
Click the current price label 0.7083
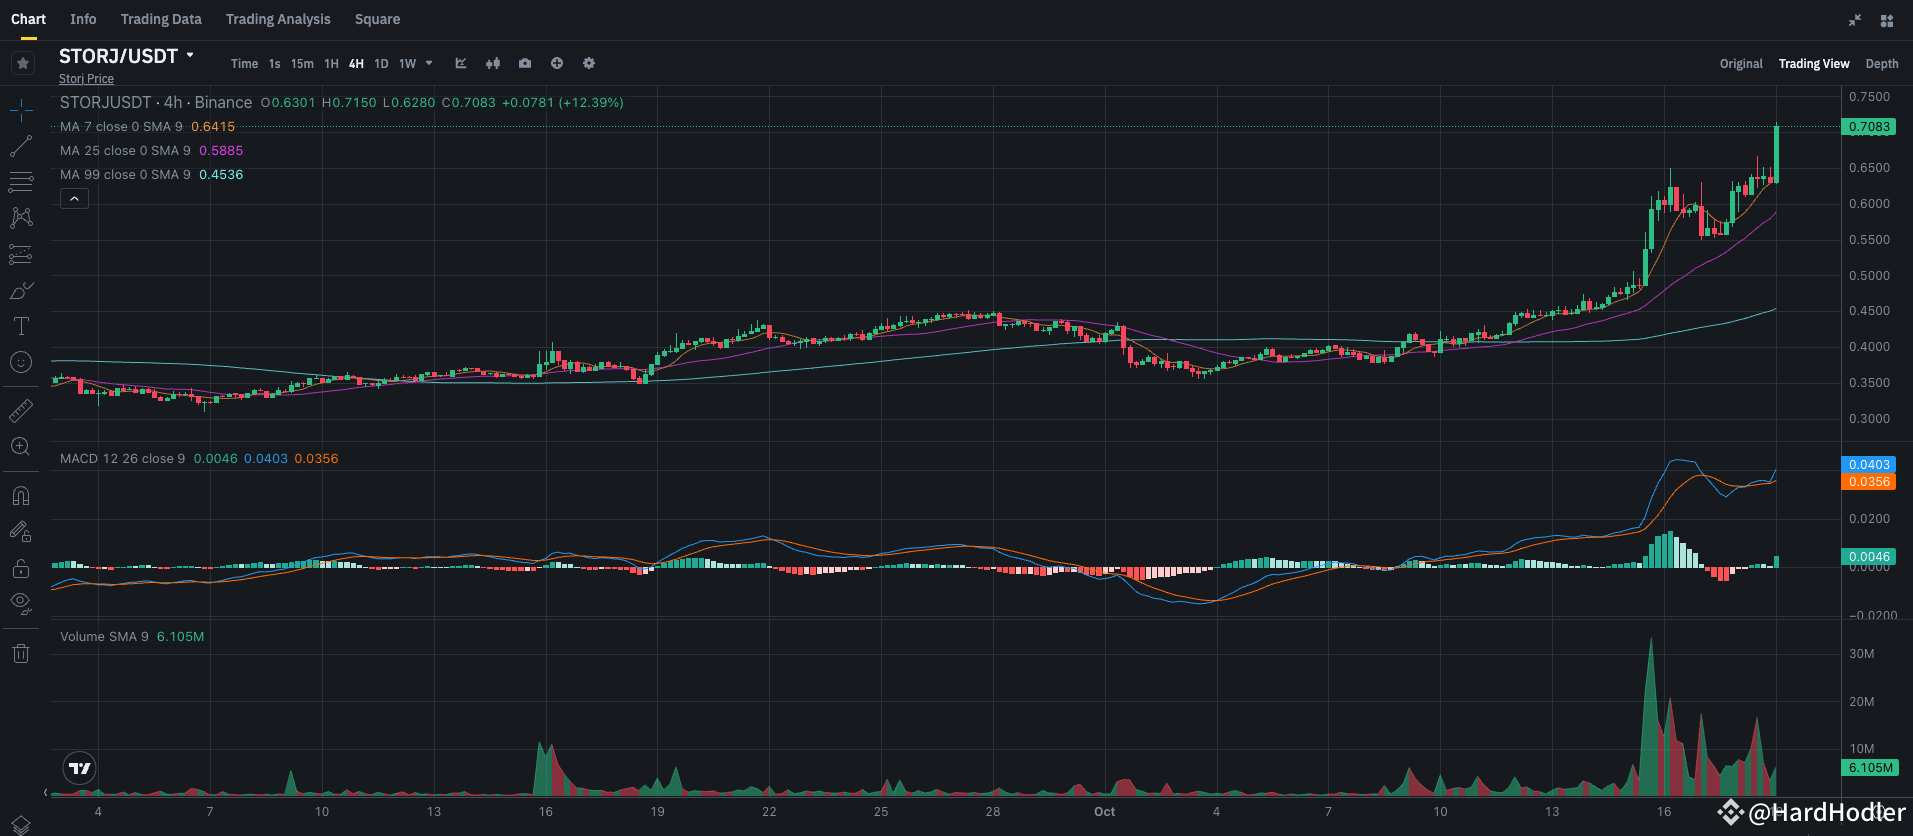point(1869,127)
